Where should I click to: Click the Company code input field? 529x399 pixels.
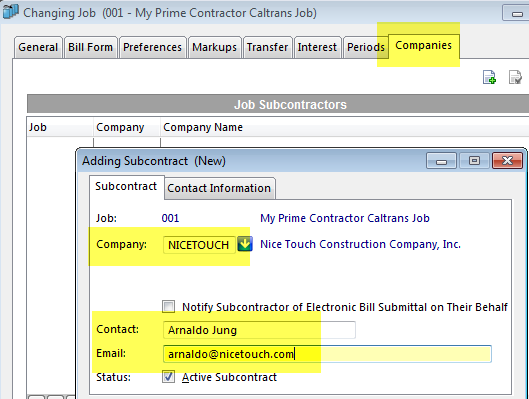click(x=199, y=245)
